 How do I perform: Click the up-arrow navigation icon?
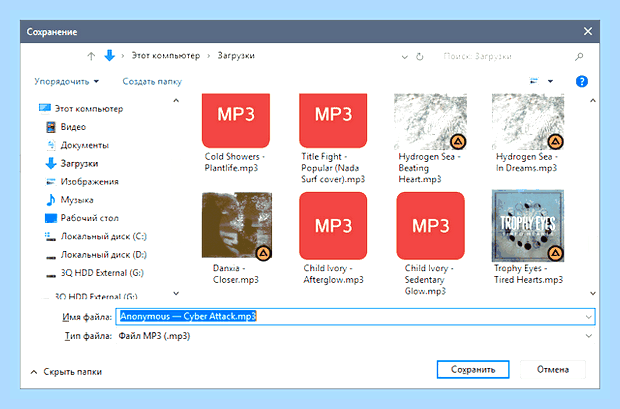tap(91, 57)
